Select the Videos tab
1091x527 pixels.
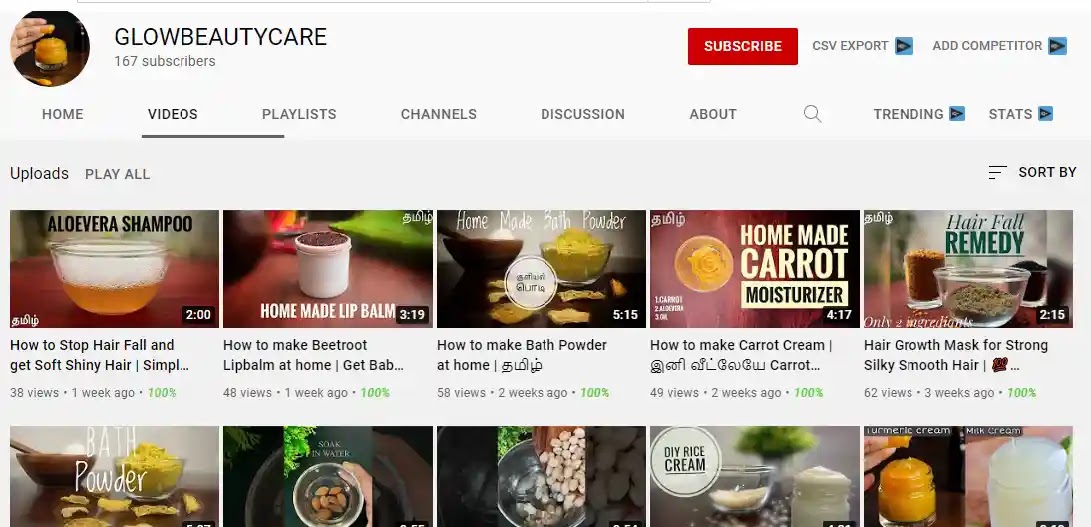(173, 114)
